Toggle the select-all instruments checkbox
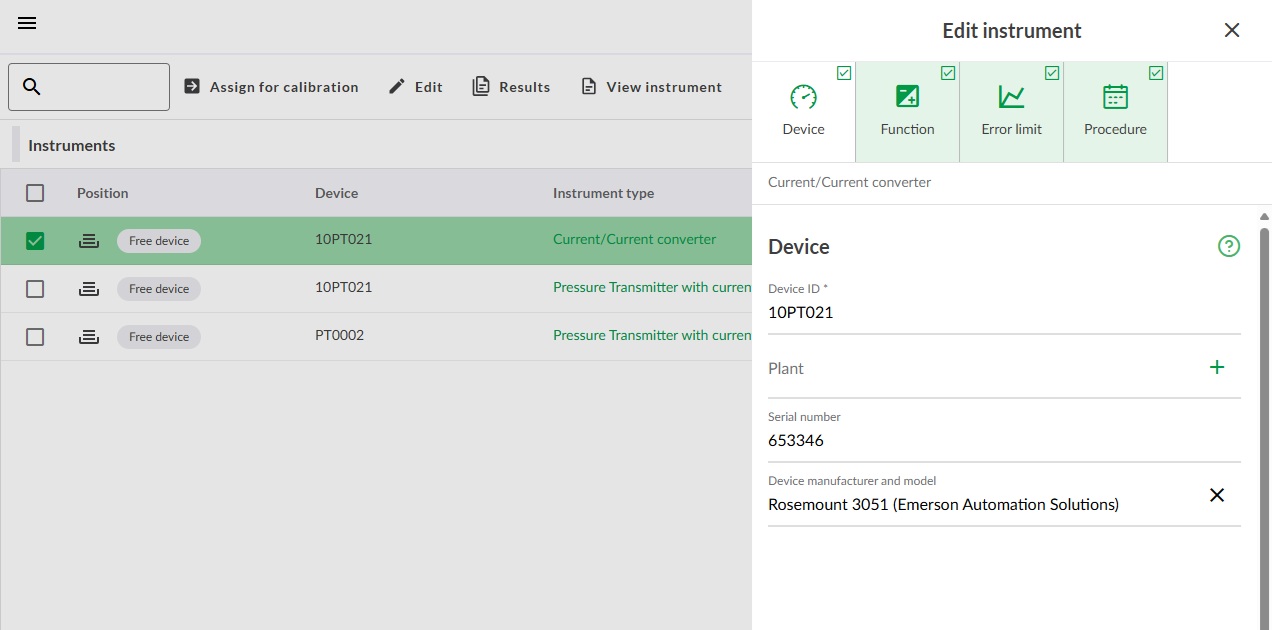The height and width of the screenshot is (630, 1272). pos(35,193)
